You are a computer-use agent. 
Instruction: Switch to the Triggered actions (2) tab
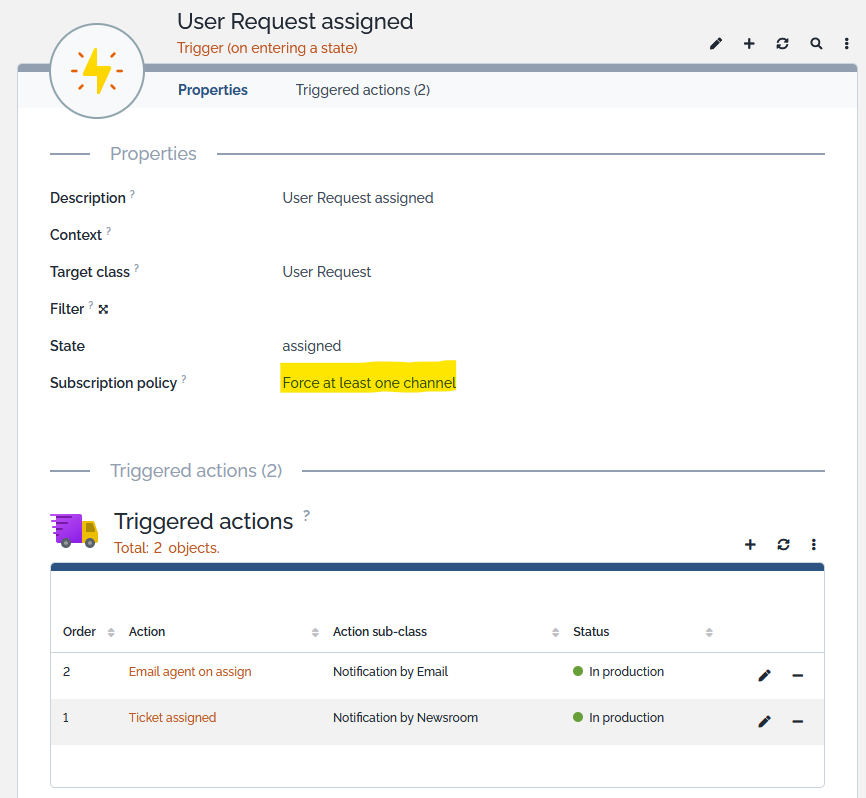(362, 90)
